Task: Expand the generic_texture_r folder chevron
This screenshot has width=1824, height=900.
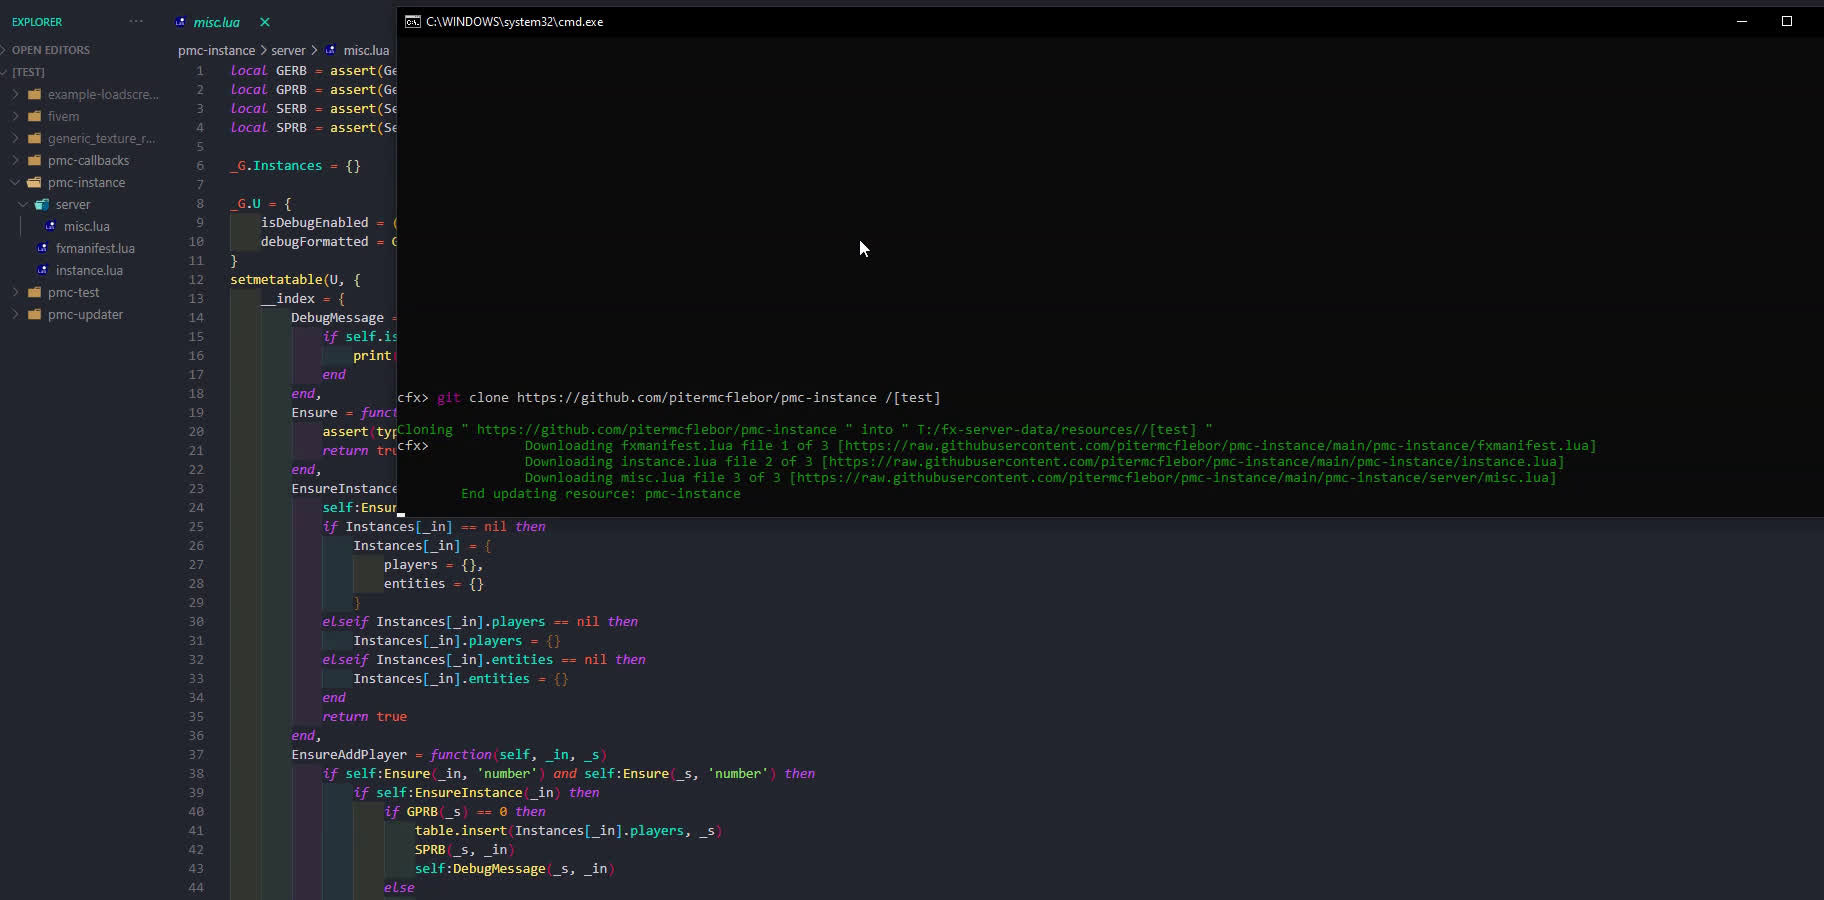Action: click(15, 138)
